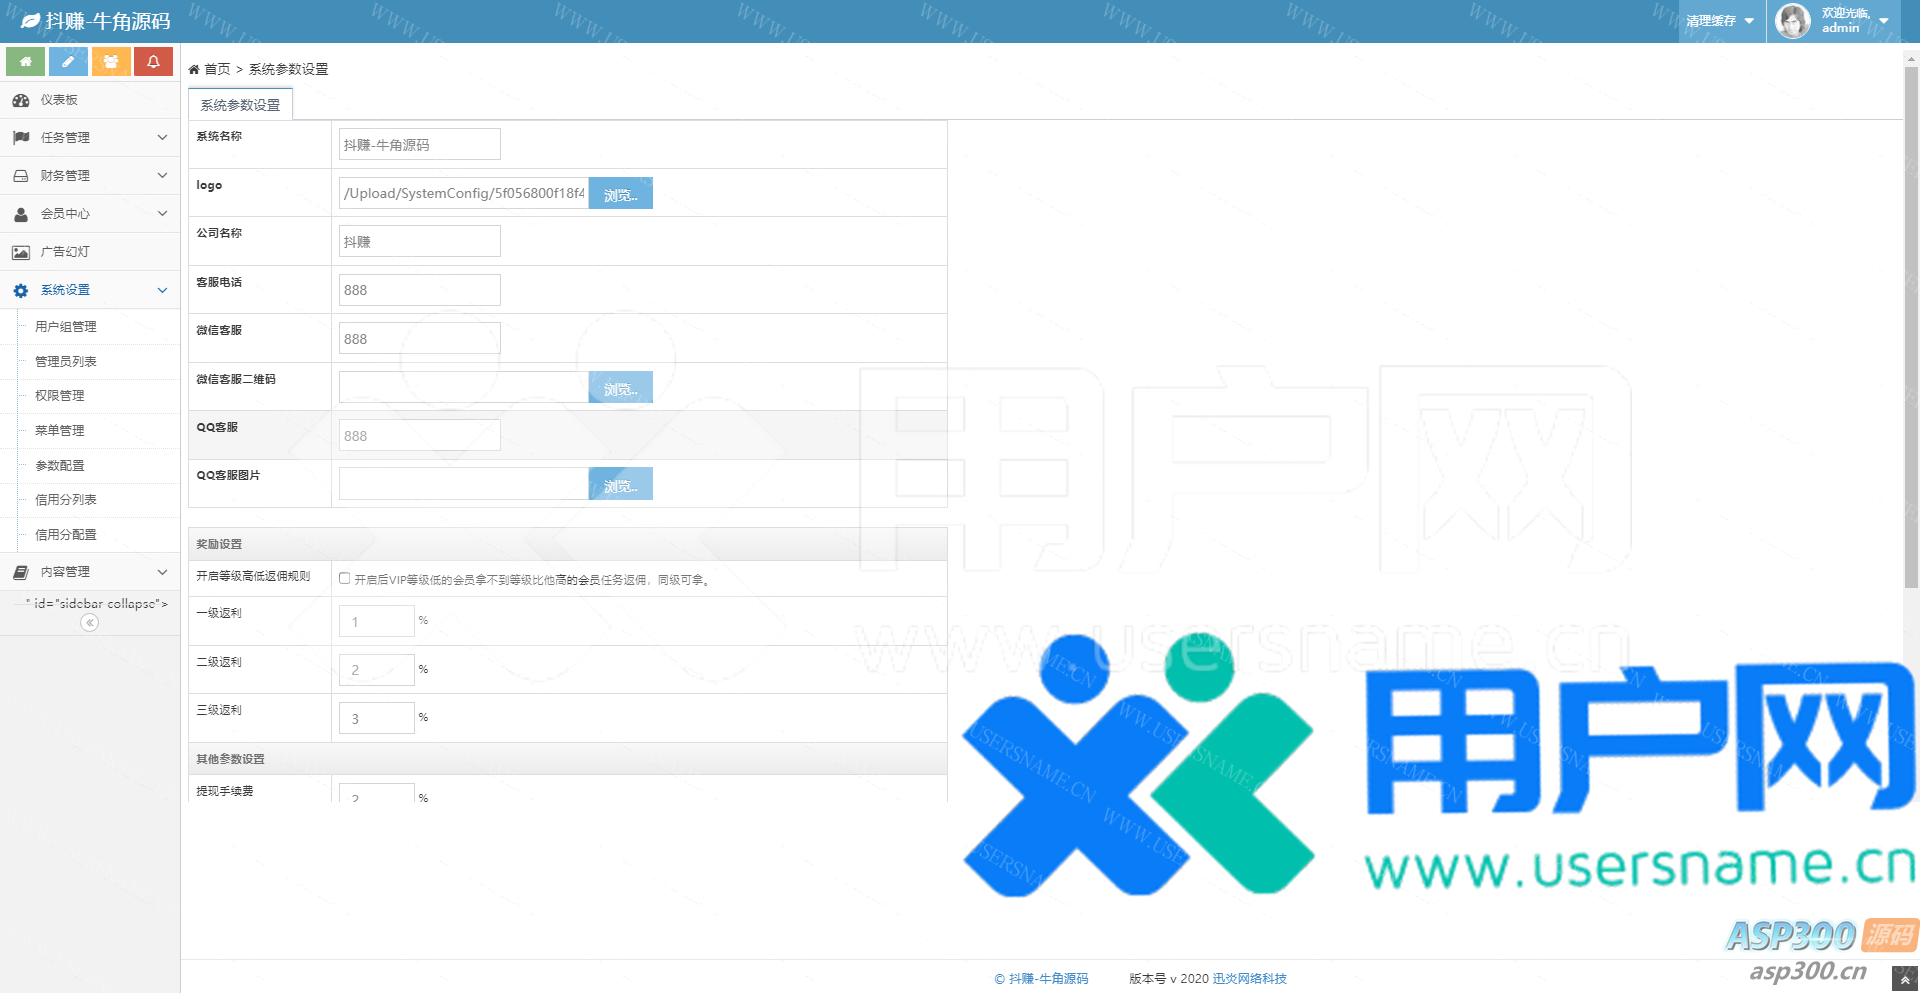Click the 浏览 button for QQ客服图片
The width and height of the screenshot is (1920, 993).
[x=621, y=484]
